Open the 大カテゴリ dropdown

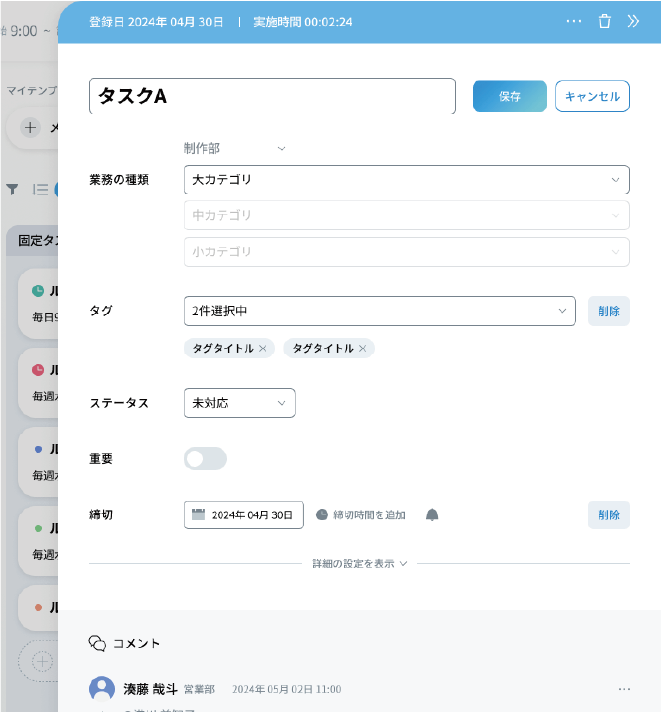[x=406, y=180]
